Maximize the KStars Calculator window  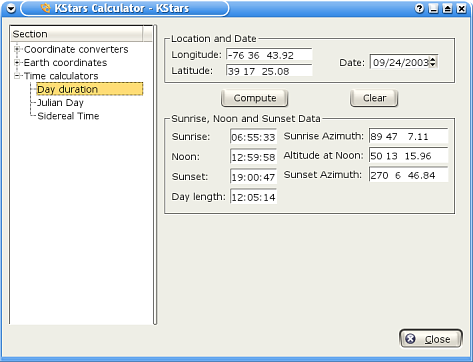[447, 8]
